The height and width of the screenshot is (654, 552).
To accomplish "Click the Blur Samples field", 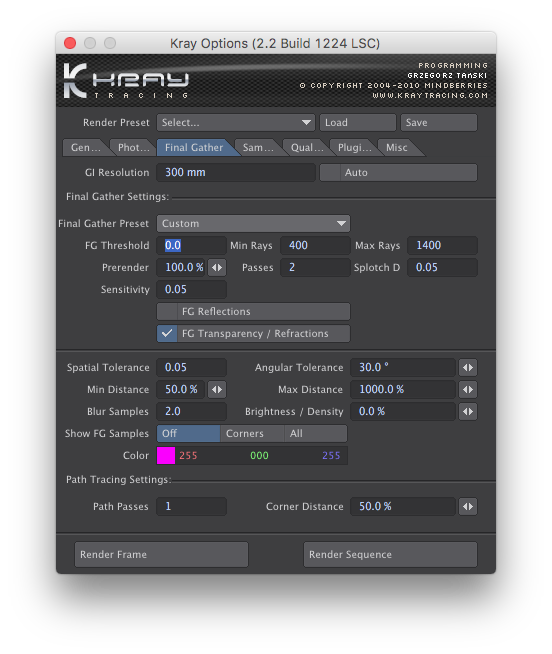I will [191, 412].
